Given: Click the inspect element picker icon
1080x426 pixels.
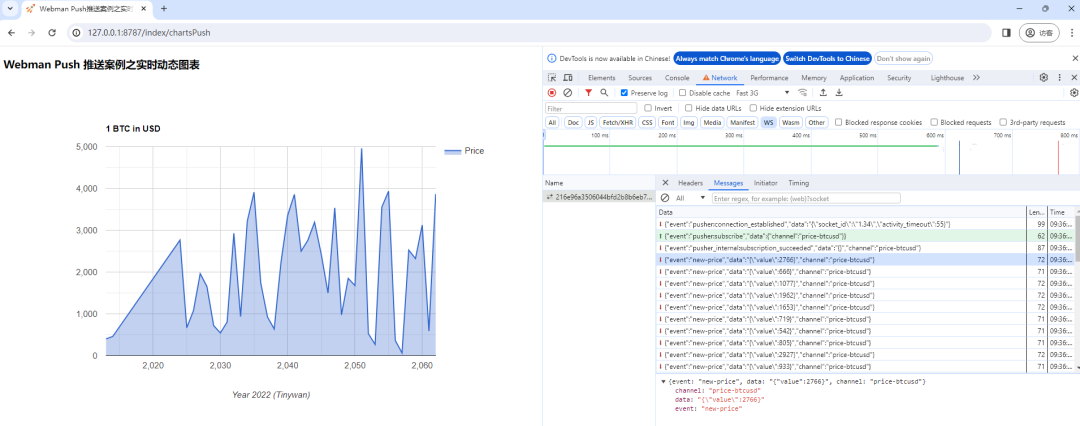Looking at the screenshot, I should click(x=552, y=78).
